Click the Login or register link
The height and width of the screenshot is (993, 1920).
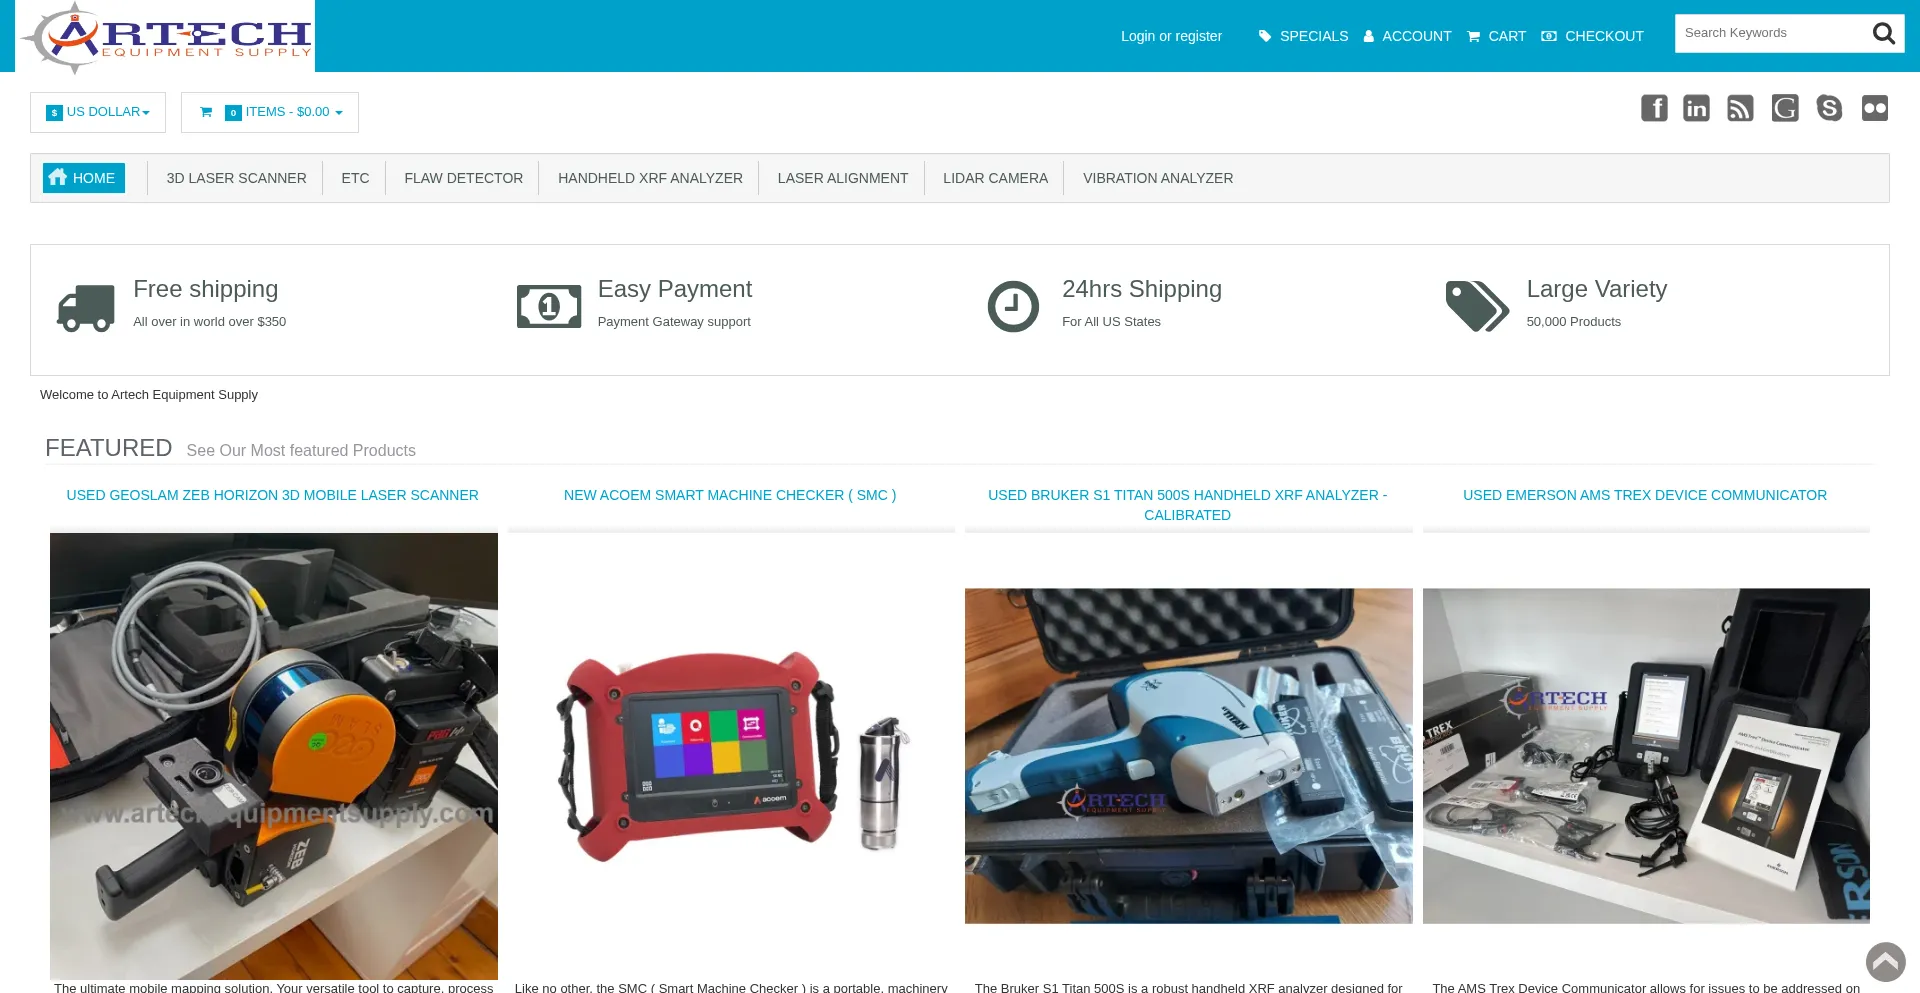click(x=1171, y=36)
